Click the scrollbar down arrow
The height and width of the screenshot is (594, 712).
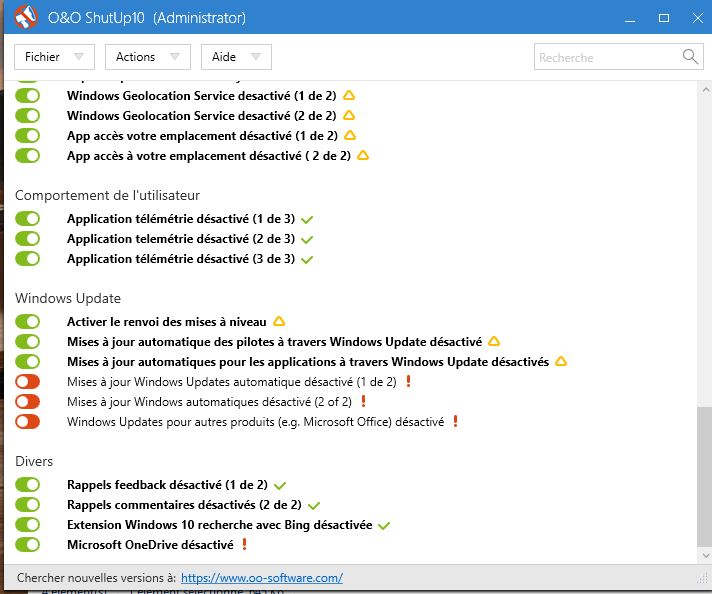pos(706,555)
